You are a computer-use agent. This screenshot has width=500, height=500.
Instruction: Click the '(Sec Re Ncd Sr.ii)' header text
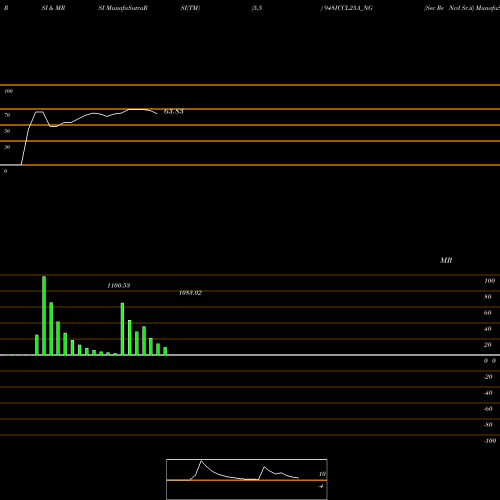(x=449, y=8)
